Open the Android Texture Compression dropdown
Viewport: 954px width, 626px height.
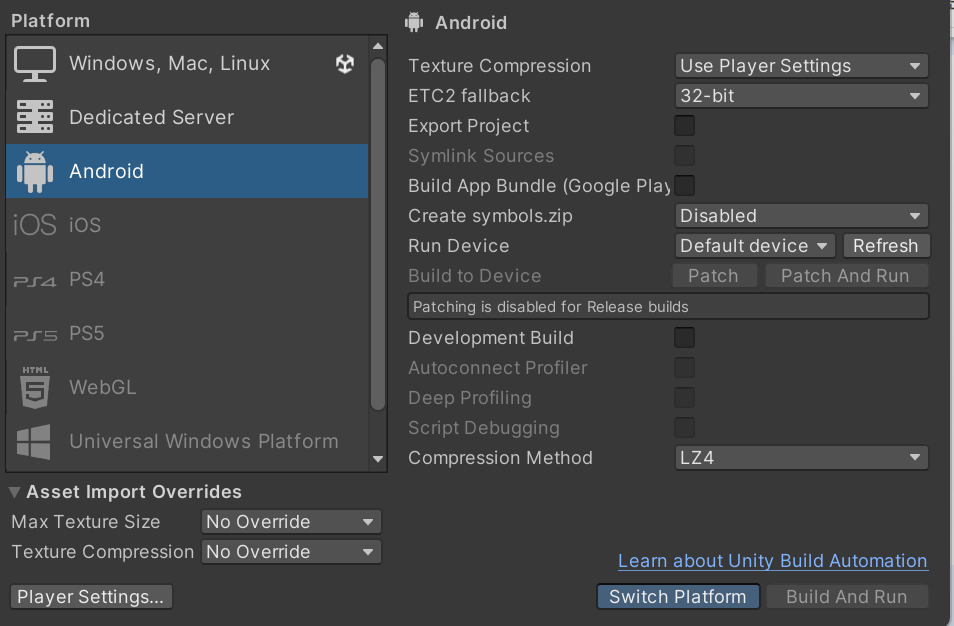click(801, 66)
